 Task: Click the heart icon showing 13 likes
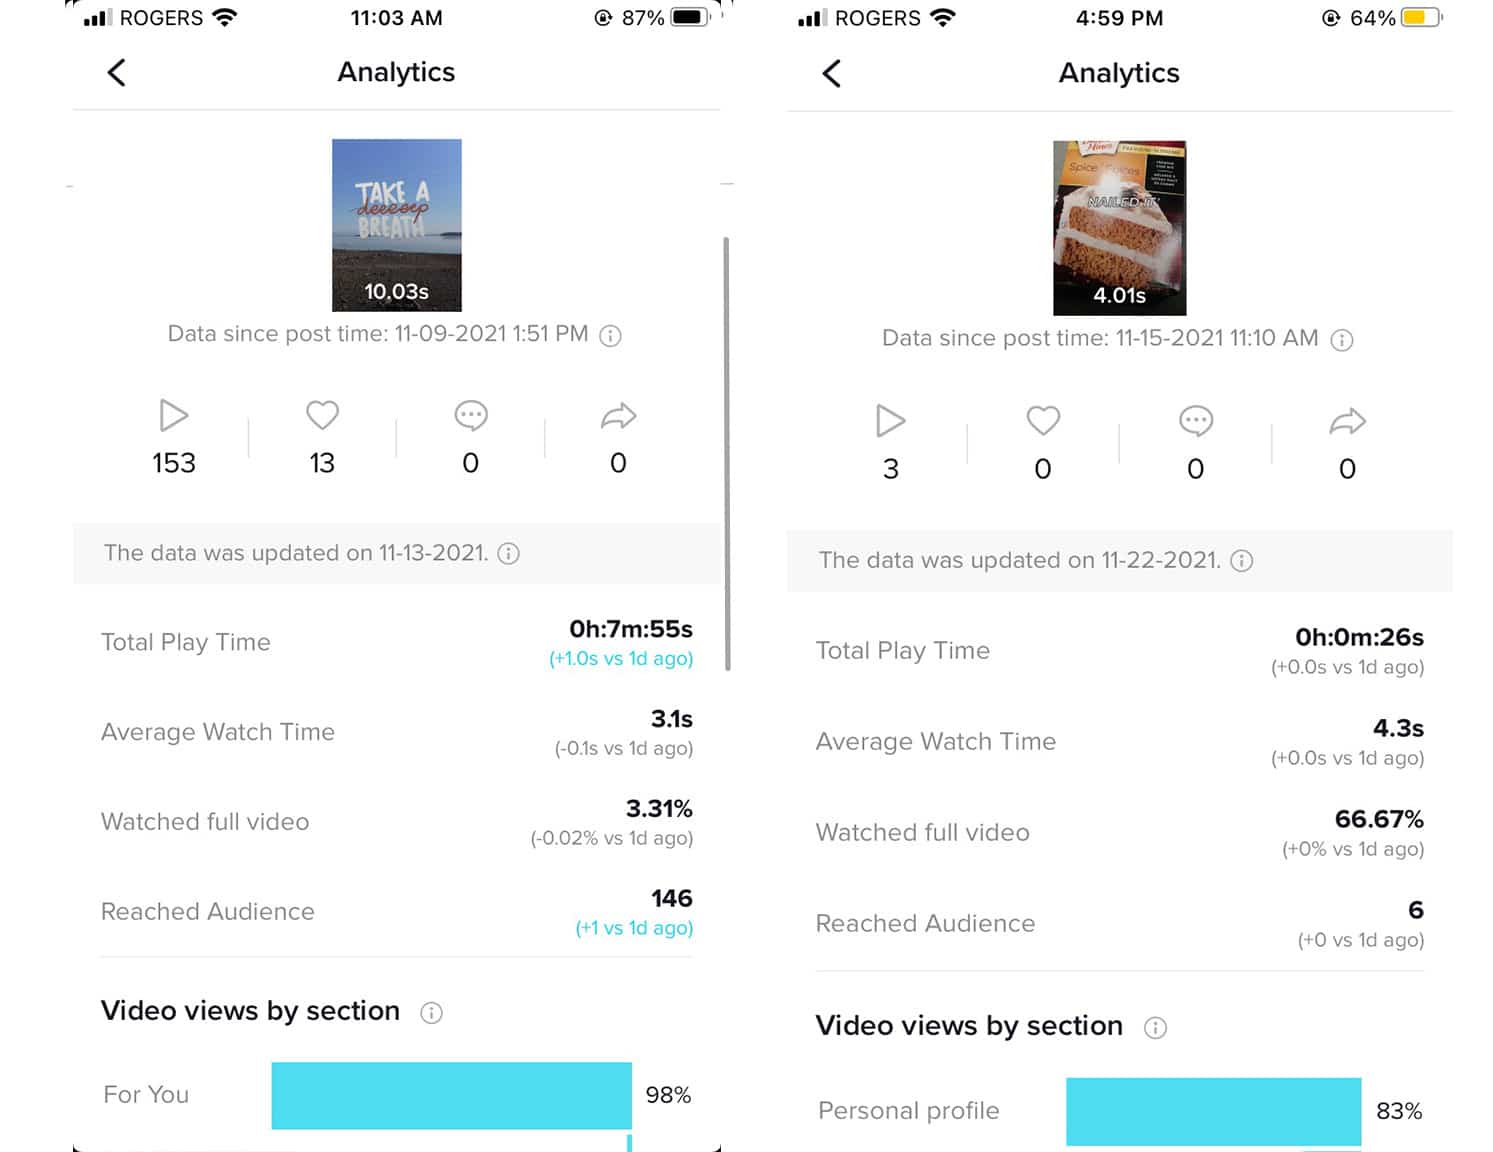321,414
